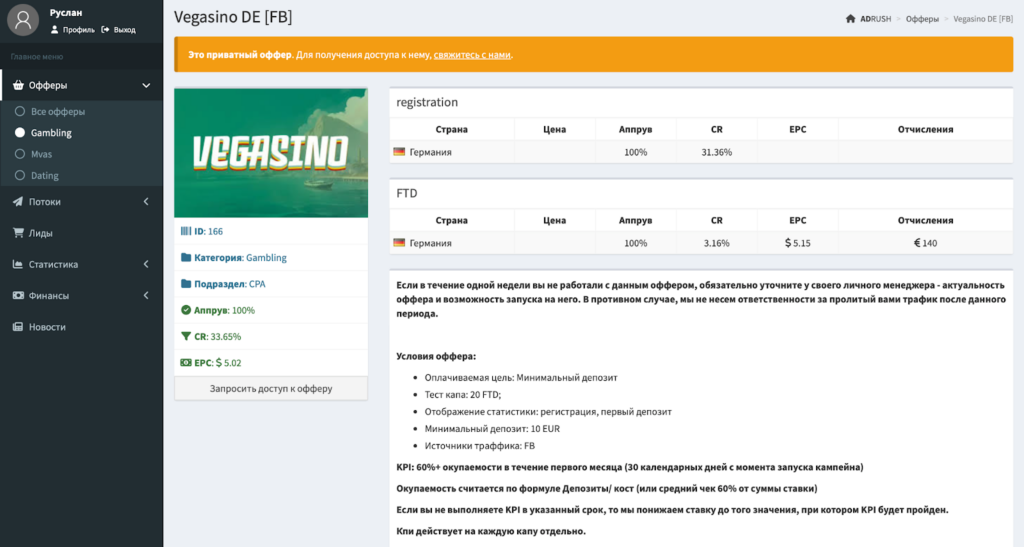This screenshot has width=1024, height=547.
Task: Click the Vegasino DE [FB] page title
Action: (233, 17)
